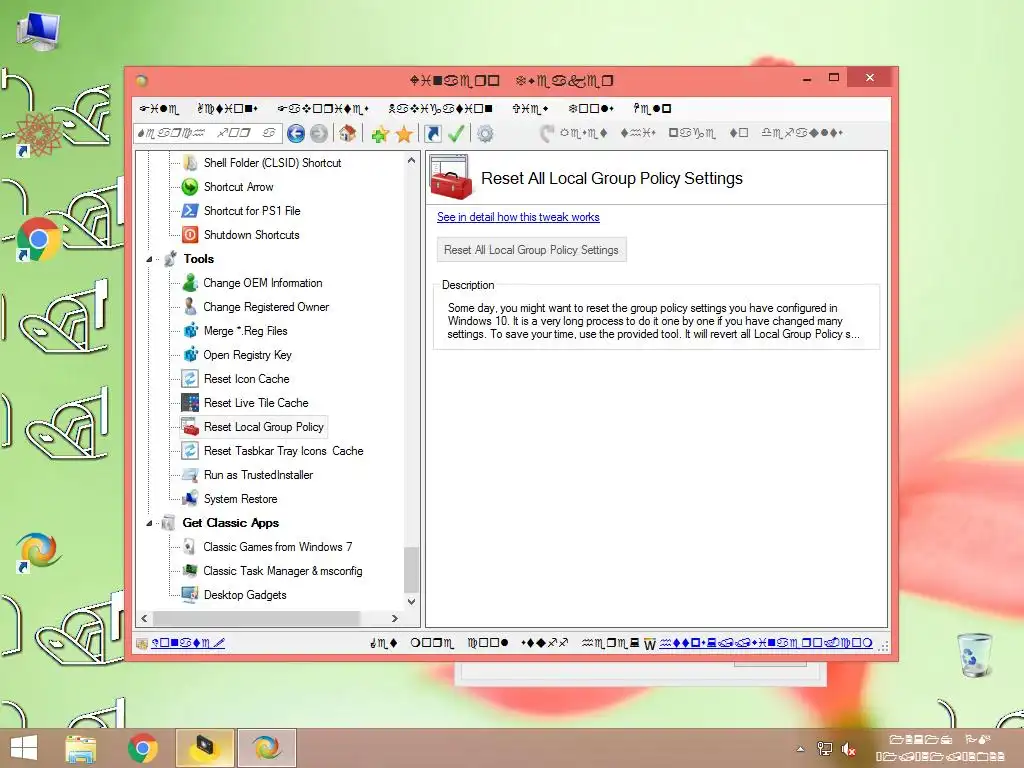Click the Classic Games from Windows 7 card icon
The width and height of the screenshot is (1024, 768).
pos(189,547)
